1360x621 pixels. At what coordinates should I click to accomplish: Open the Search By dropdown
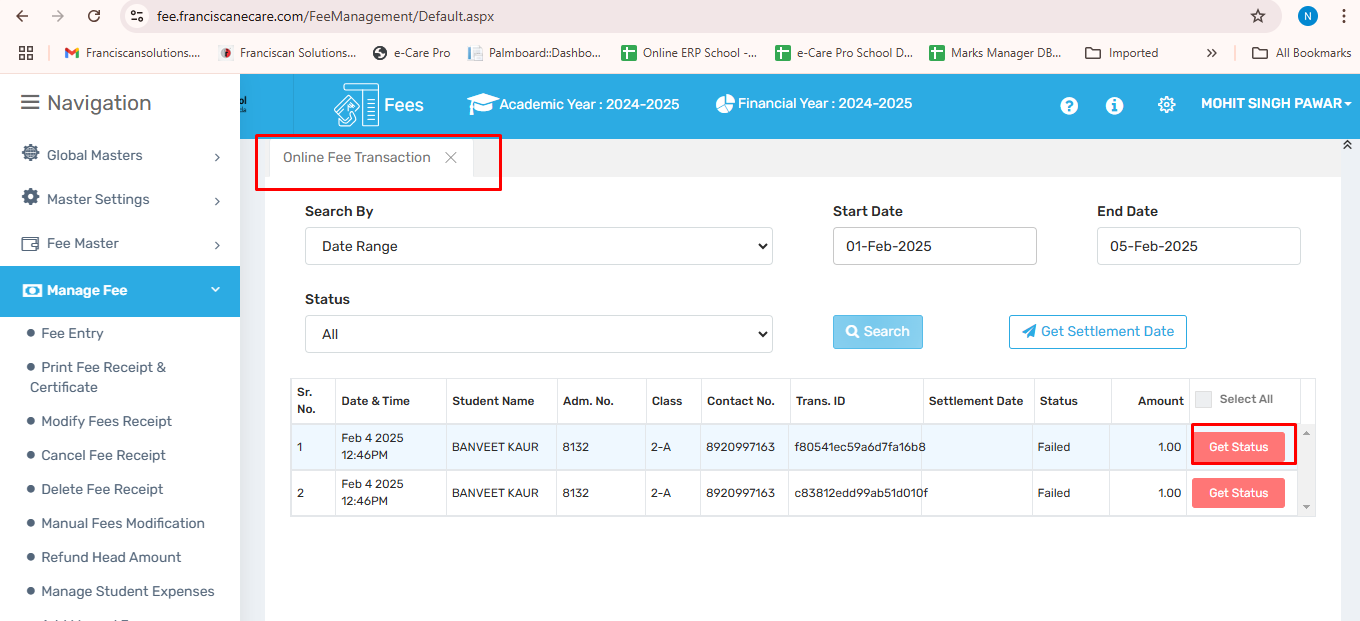[539, 246]
